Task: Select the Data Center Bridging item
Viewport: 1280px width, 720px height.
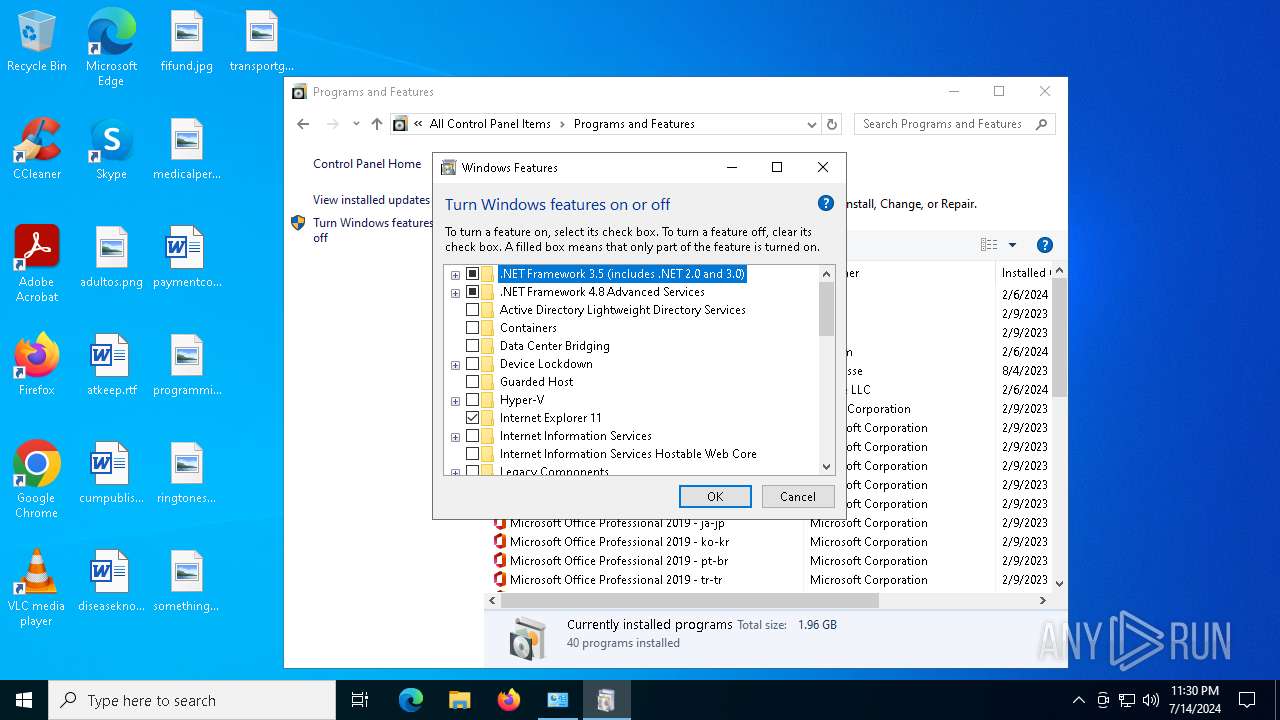Action: [554, 346]
